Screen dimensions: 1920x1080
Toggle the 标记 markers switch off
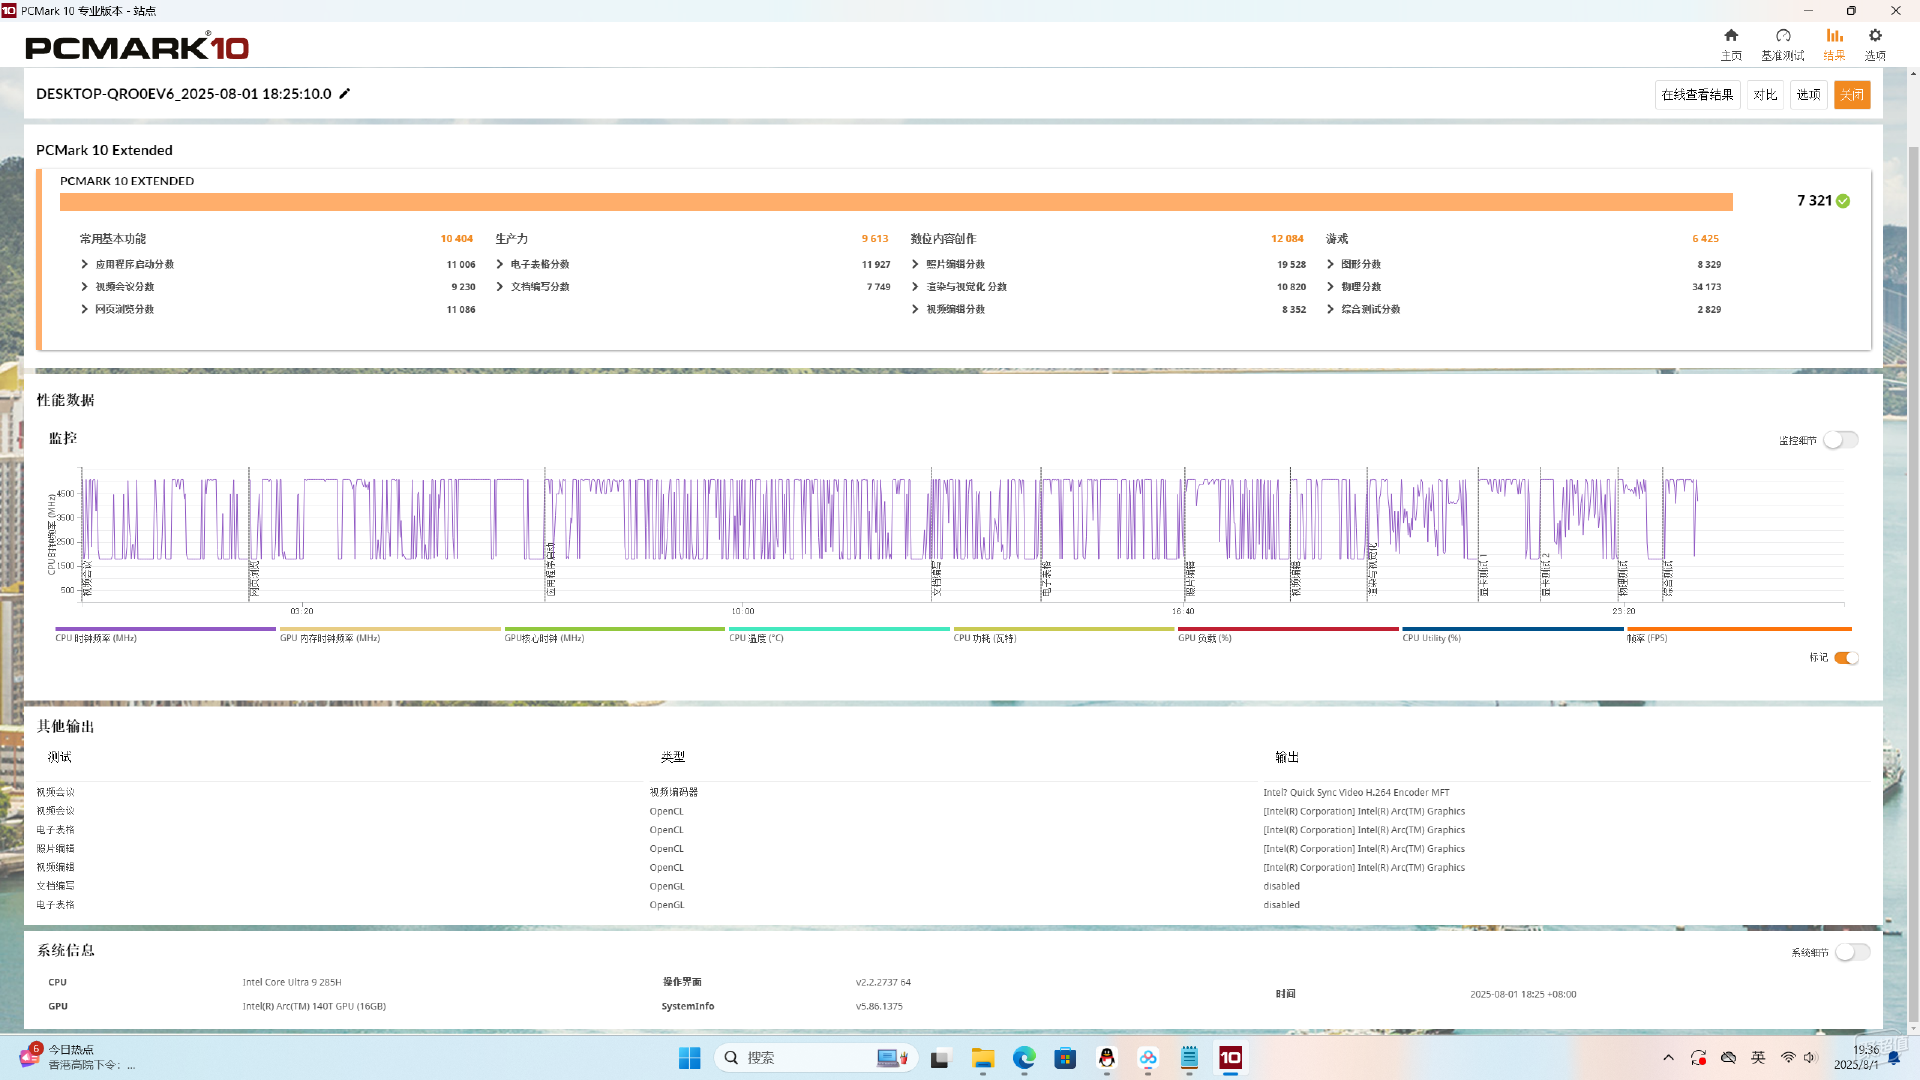pyautogui.click(x=1847, y=658)
